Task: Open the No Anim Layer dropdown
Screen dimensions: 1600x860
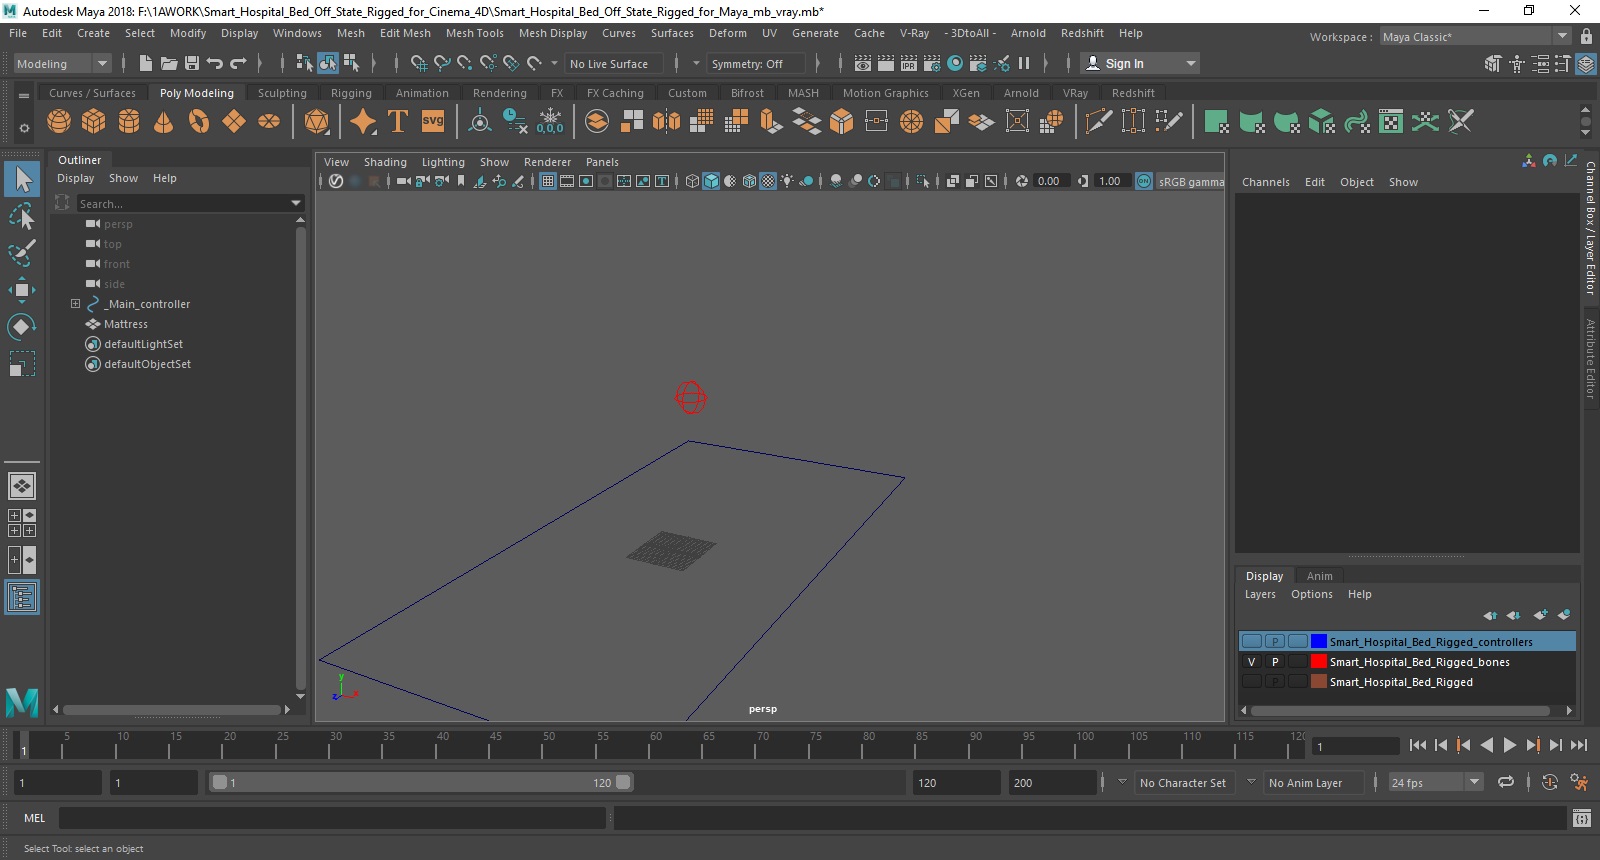Action: 1313,783
